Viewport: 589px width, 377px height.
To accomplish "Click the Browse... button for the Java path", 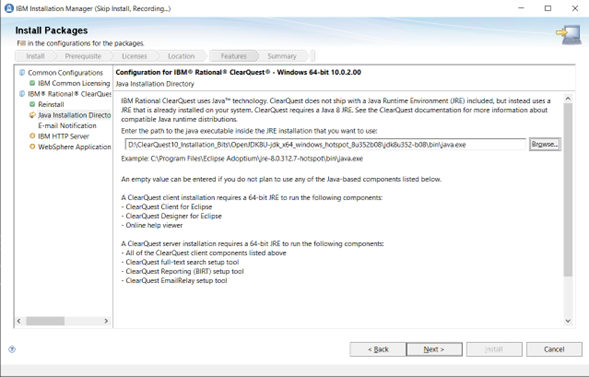I will 545,144.
